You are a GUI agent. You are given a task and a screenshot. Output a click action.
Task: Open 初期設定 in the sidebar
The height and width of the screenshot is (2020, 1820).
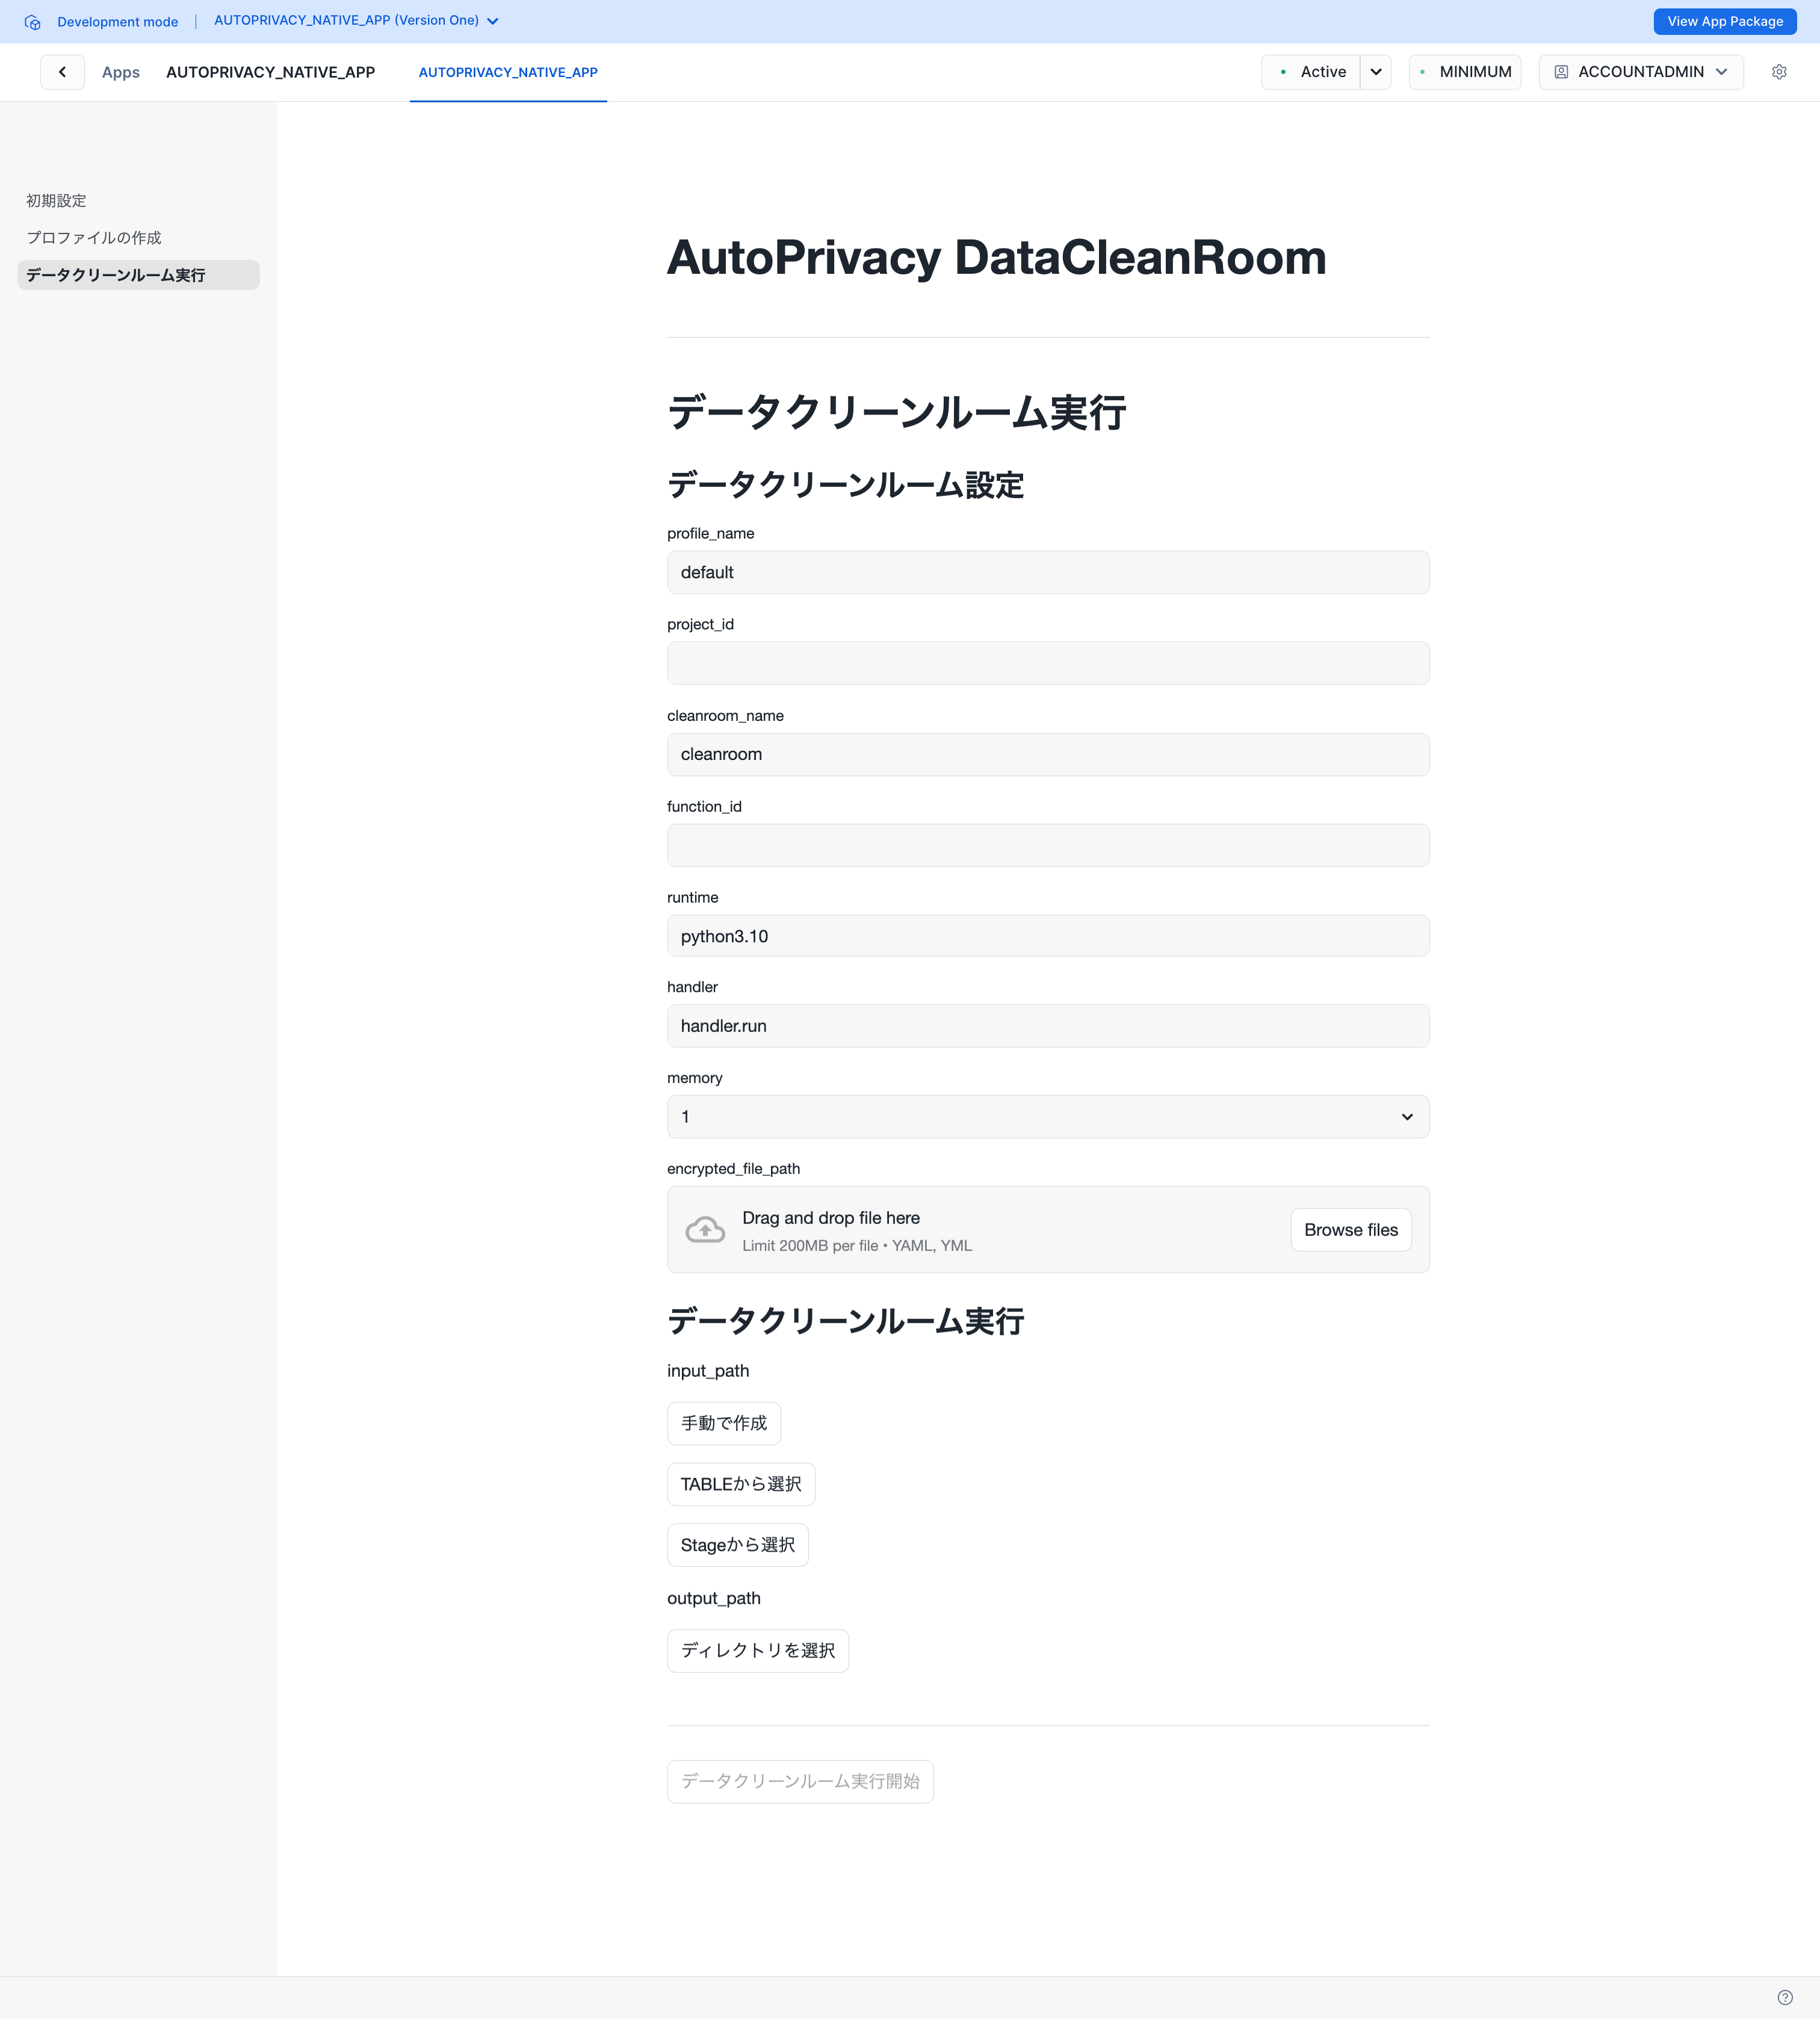pyautogui.click(x=56, y=201)
